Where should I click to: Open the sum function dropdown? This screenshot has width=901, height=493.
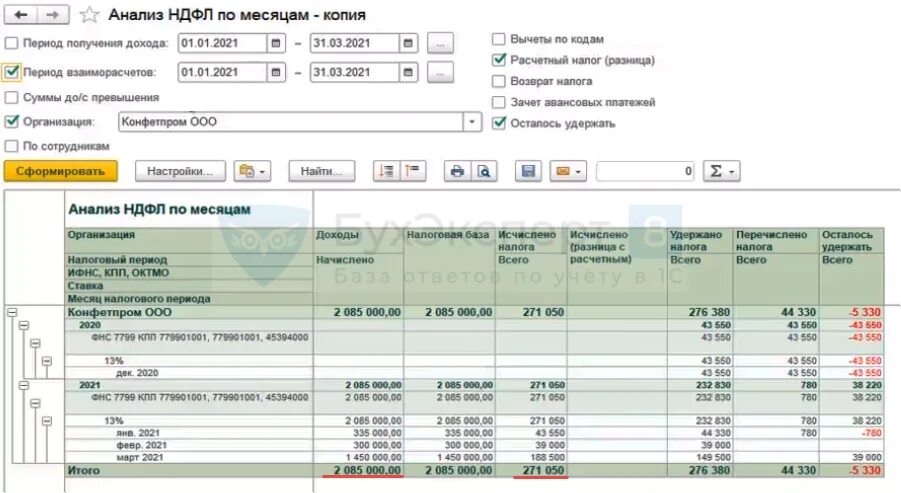point(722,171)
